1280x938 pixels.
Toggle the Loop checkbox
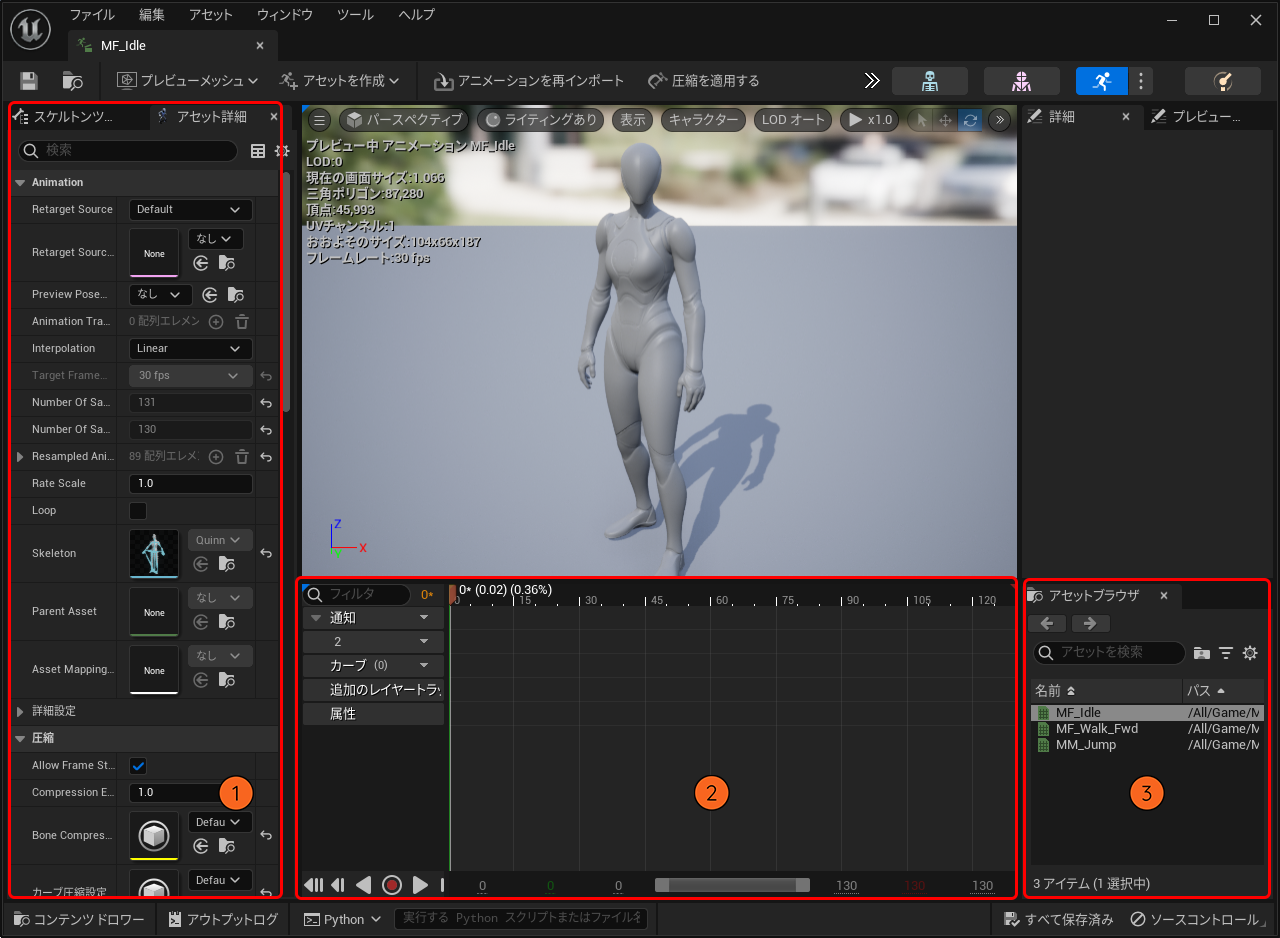tap(138, 511)
